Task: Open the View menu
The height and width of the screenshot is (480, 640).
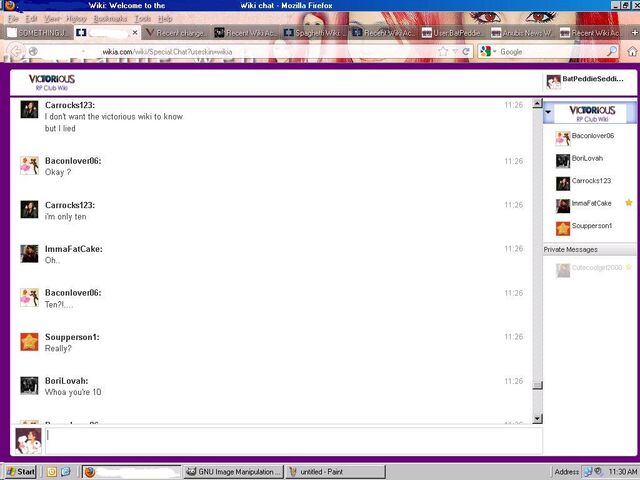Action: (52, 19)
